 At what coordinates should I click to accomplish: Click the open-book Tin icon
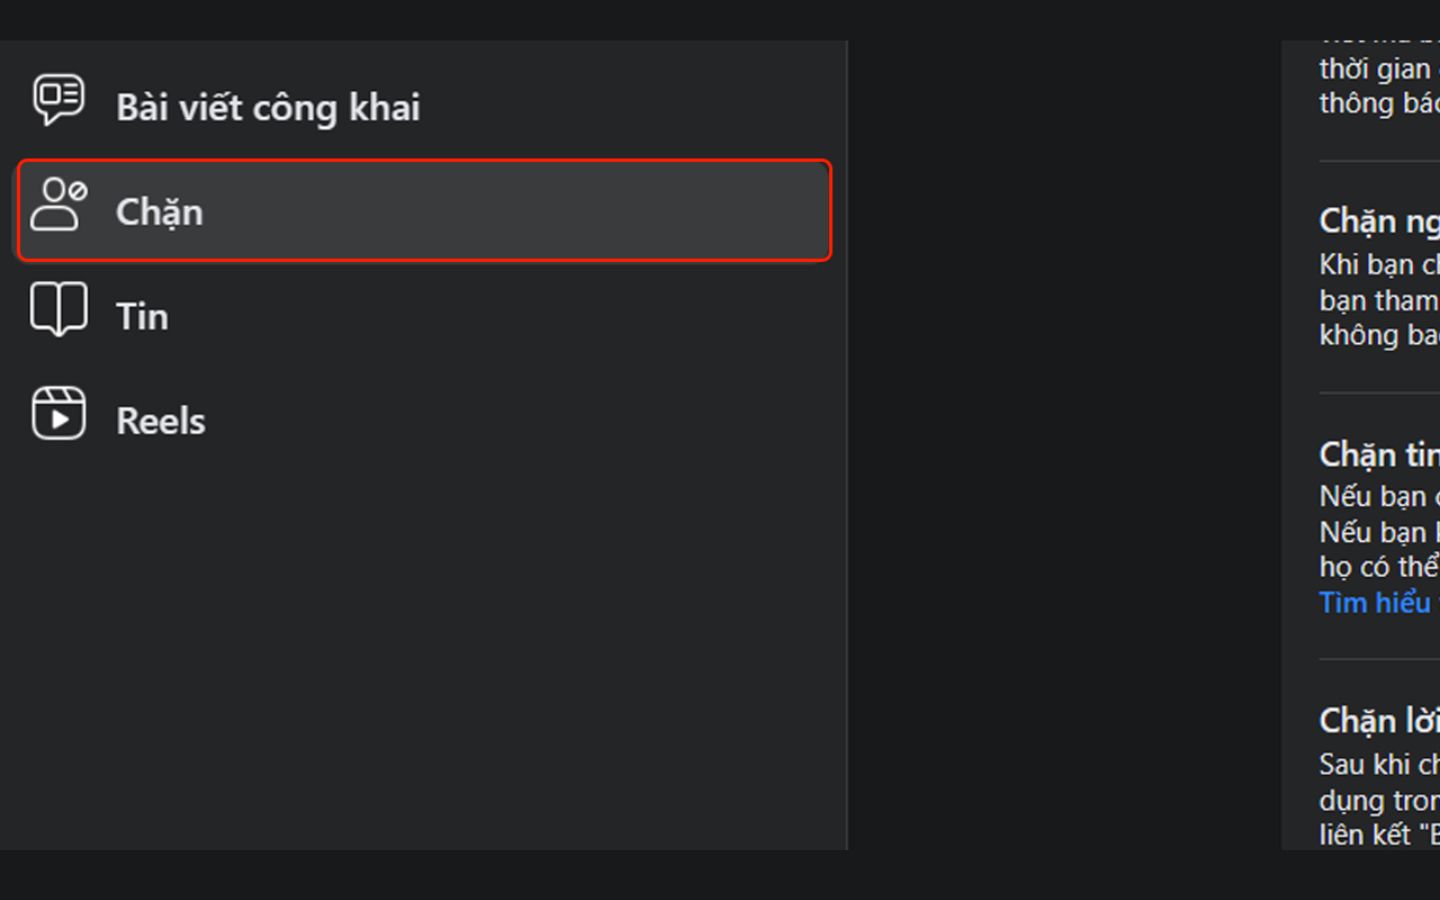(58, 309)
